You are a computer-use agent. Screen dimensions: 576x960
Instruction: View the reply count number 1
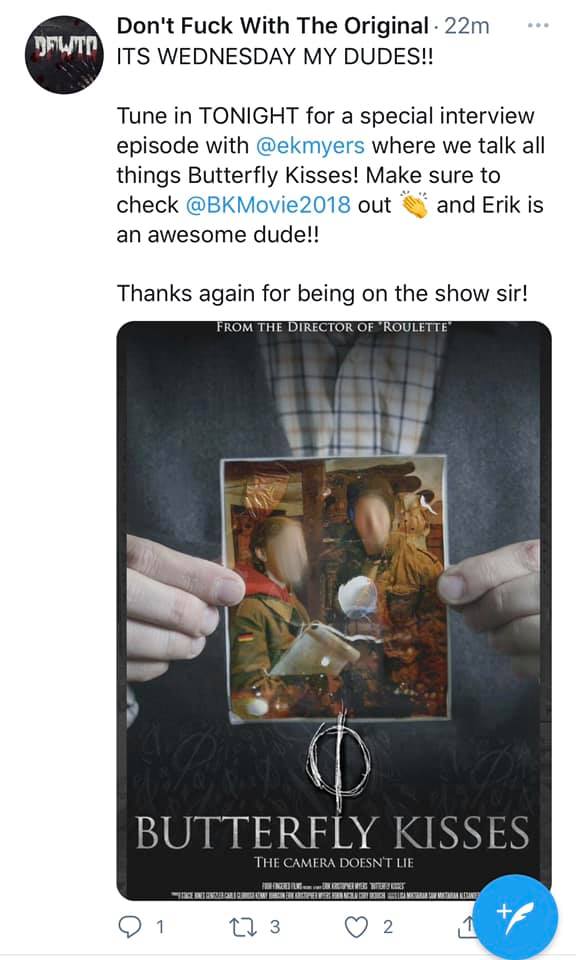coord(160,927)
